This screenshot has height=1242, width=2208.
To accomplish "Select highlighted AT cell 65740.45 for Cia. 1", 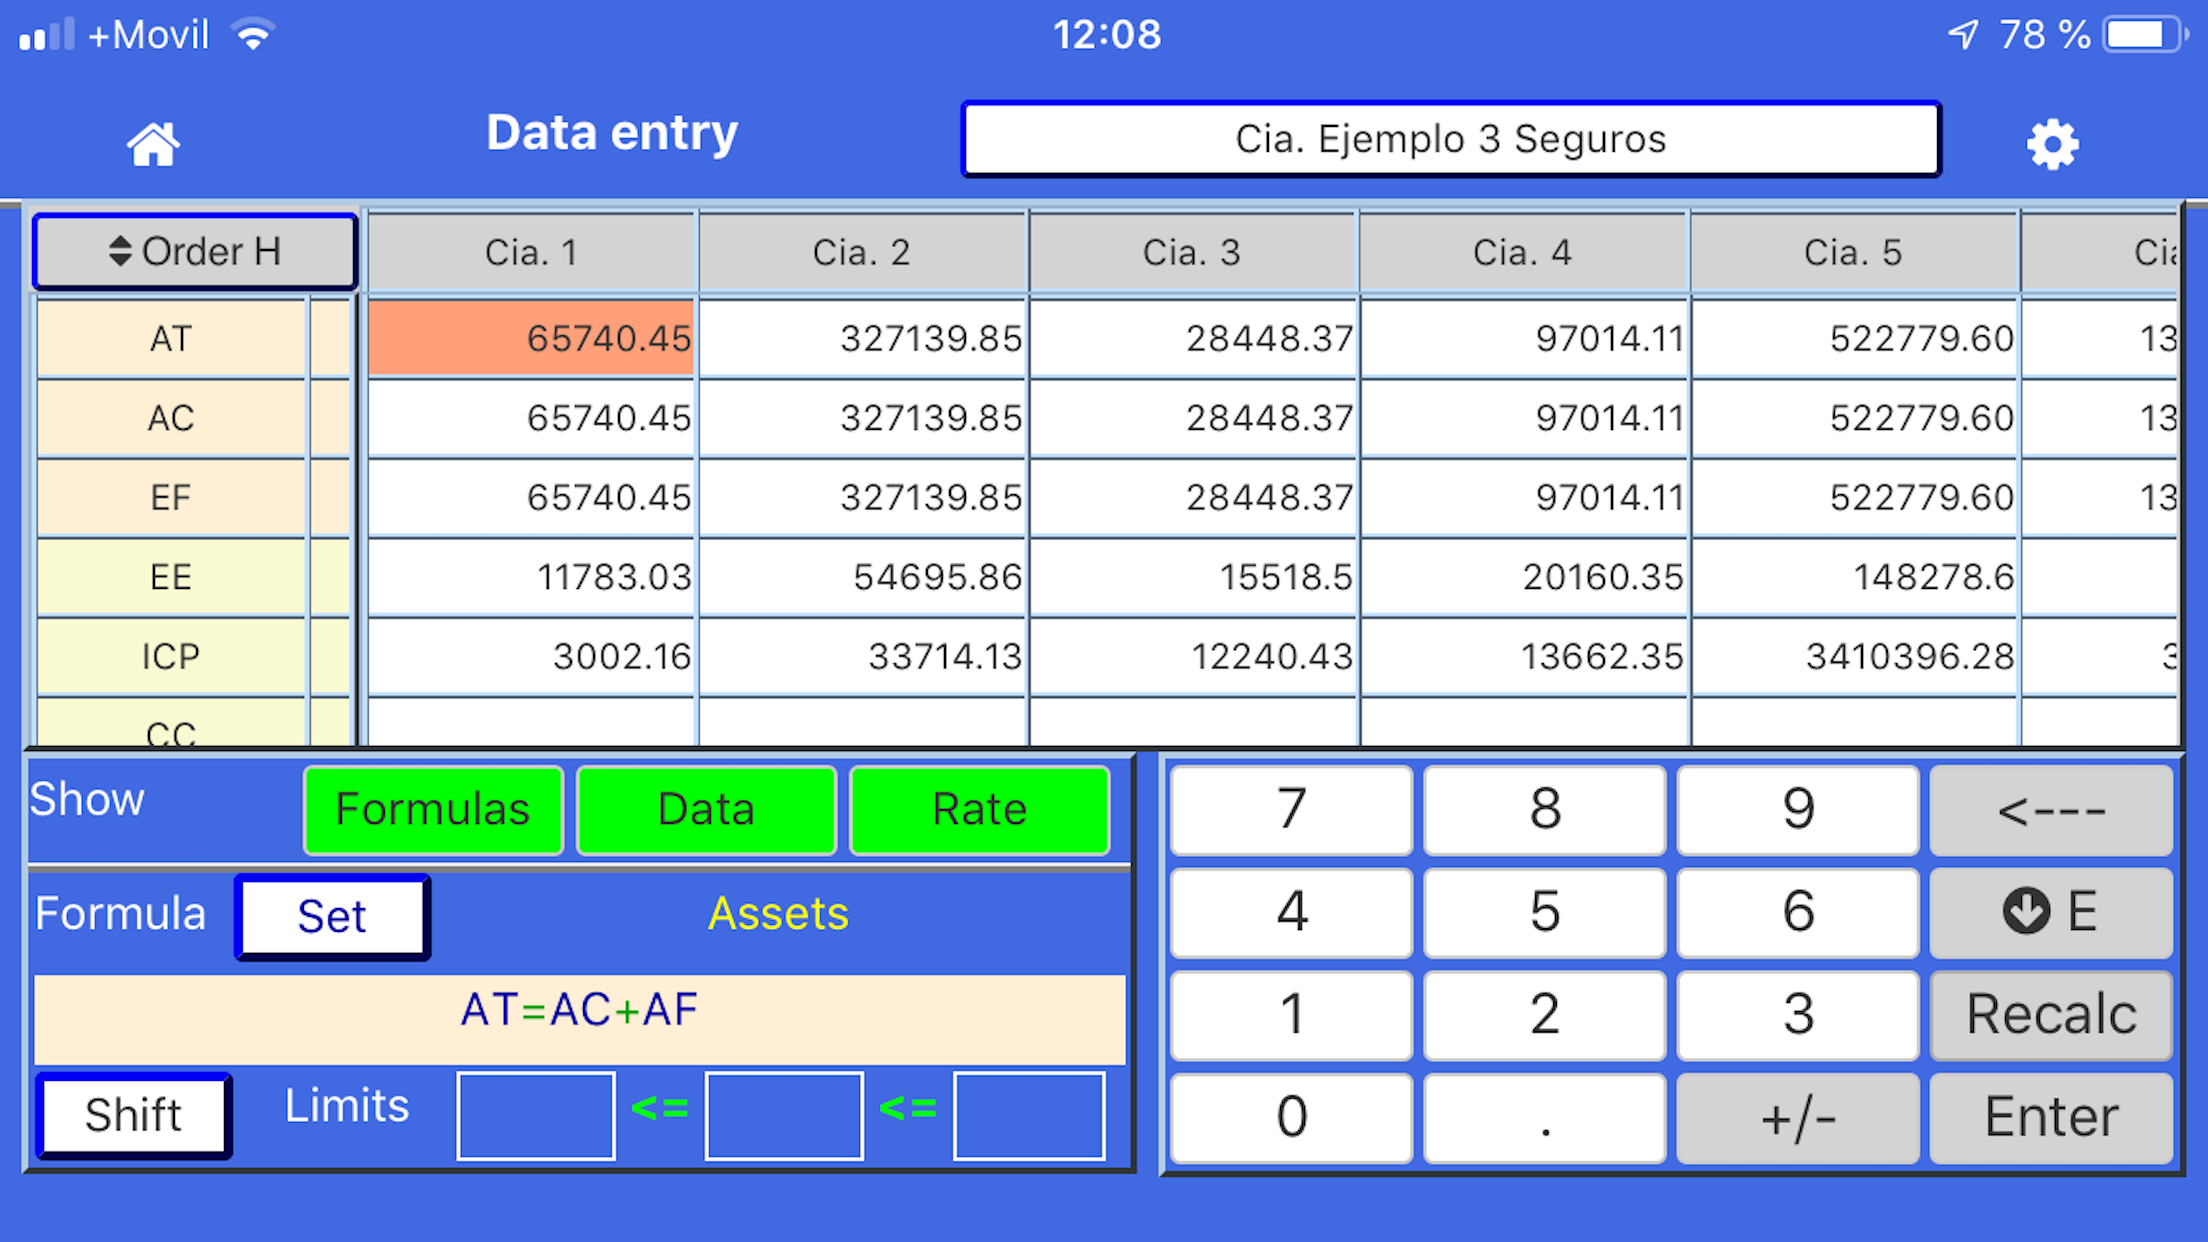I will (531, 338).
